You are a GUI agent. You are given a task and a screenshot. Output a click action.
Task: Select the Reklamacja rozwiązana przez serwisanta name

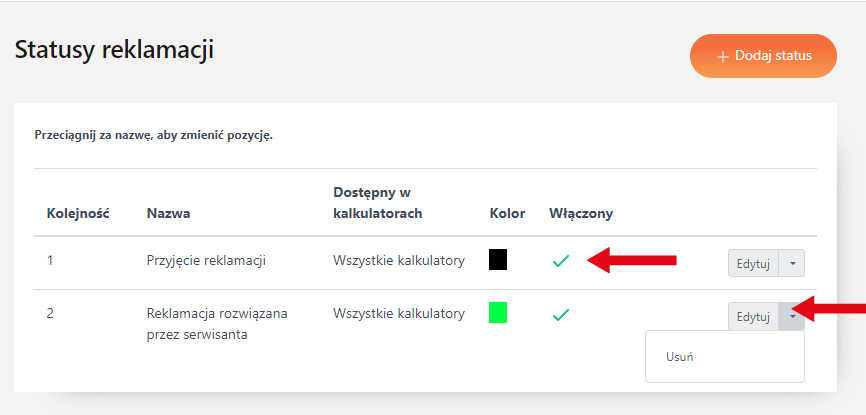pos(217,324)
